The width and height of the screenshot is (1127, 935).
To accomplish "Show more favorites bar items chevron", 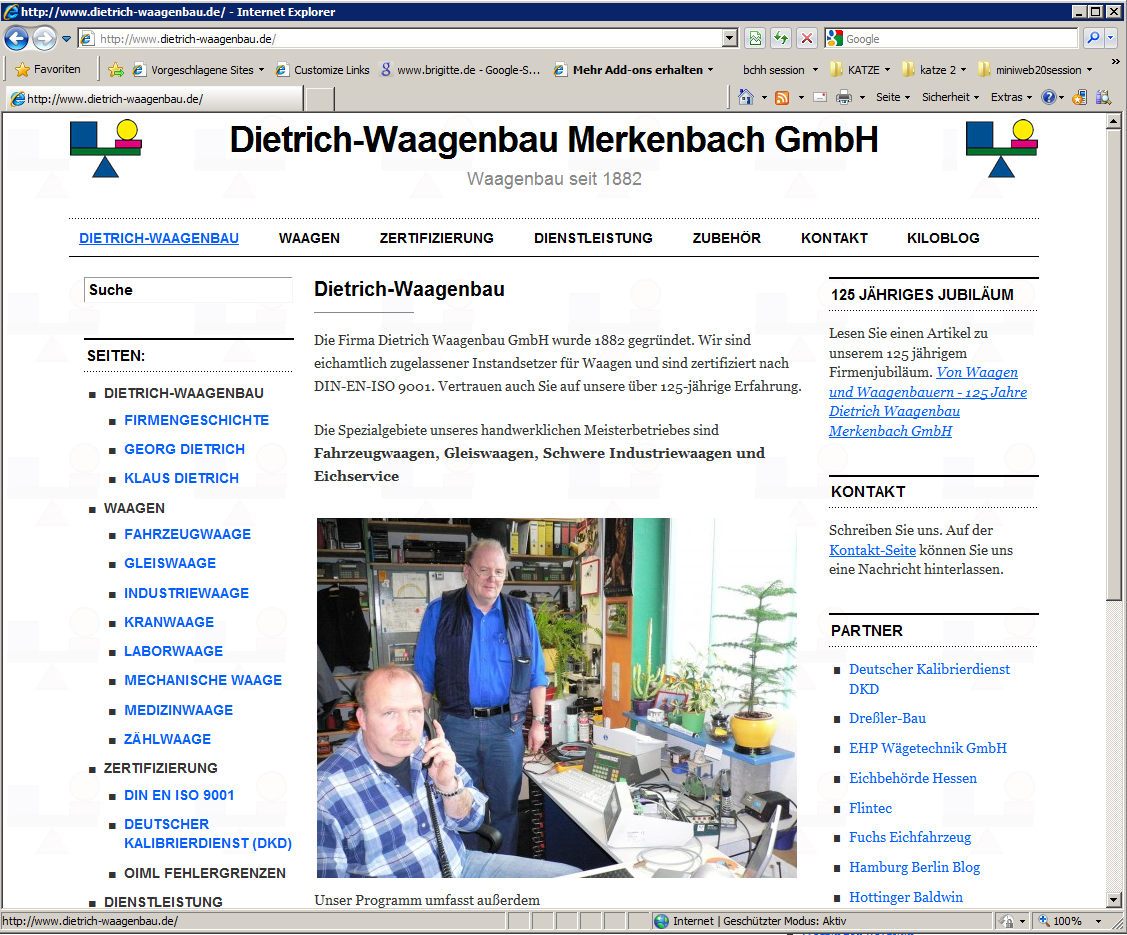I will pyautogui.click(x=1116, y=62).
